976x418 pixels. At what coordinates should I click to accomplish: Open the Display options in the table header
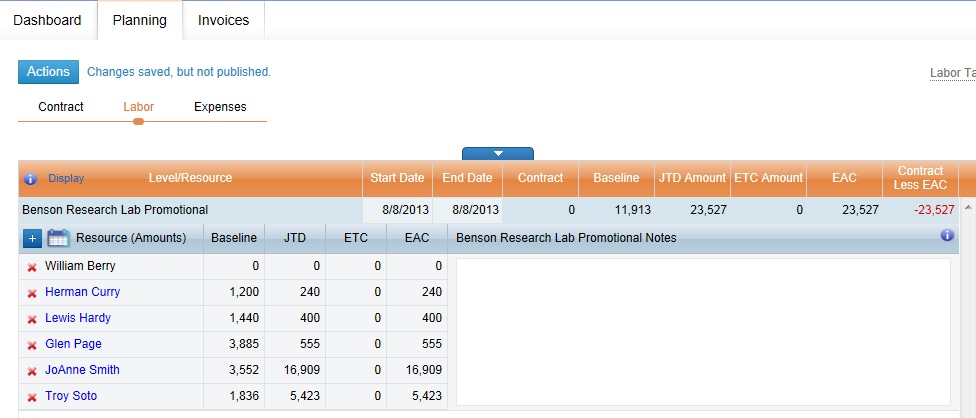click(x=66, y=179)
